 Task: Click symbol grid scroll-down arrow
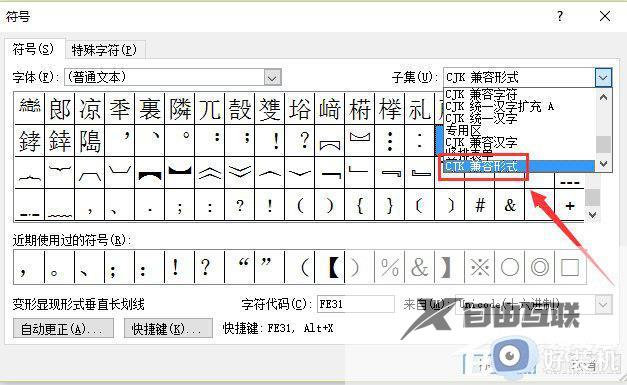(x=593, y=215)
